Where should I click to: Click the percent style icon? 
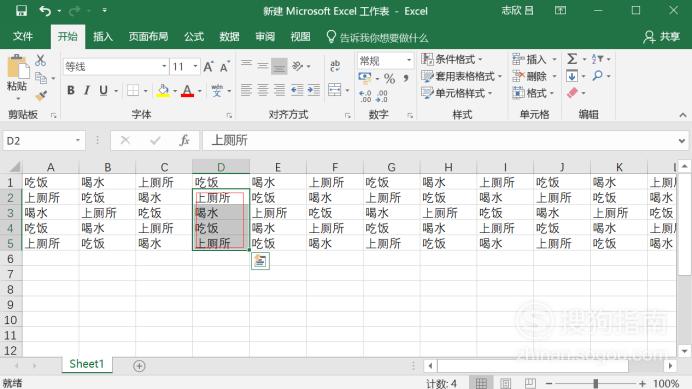[x=389, y=79]
